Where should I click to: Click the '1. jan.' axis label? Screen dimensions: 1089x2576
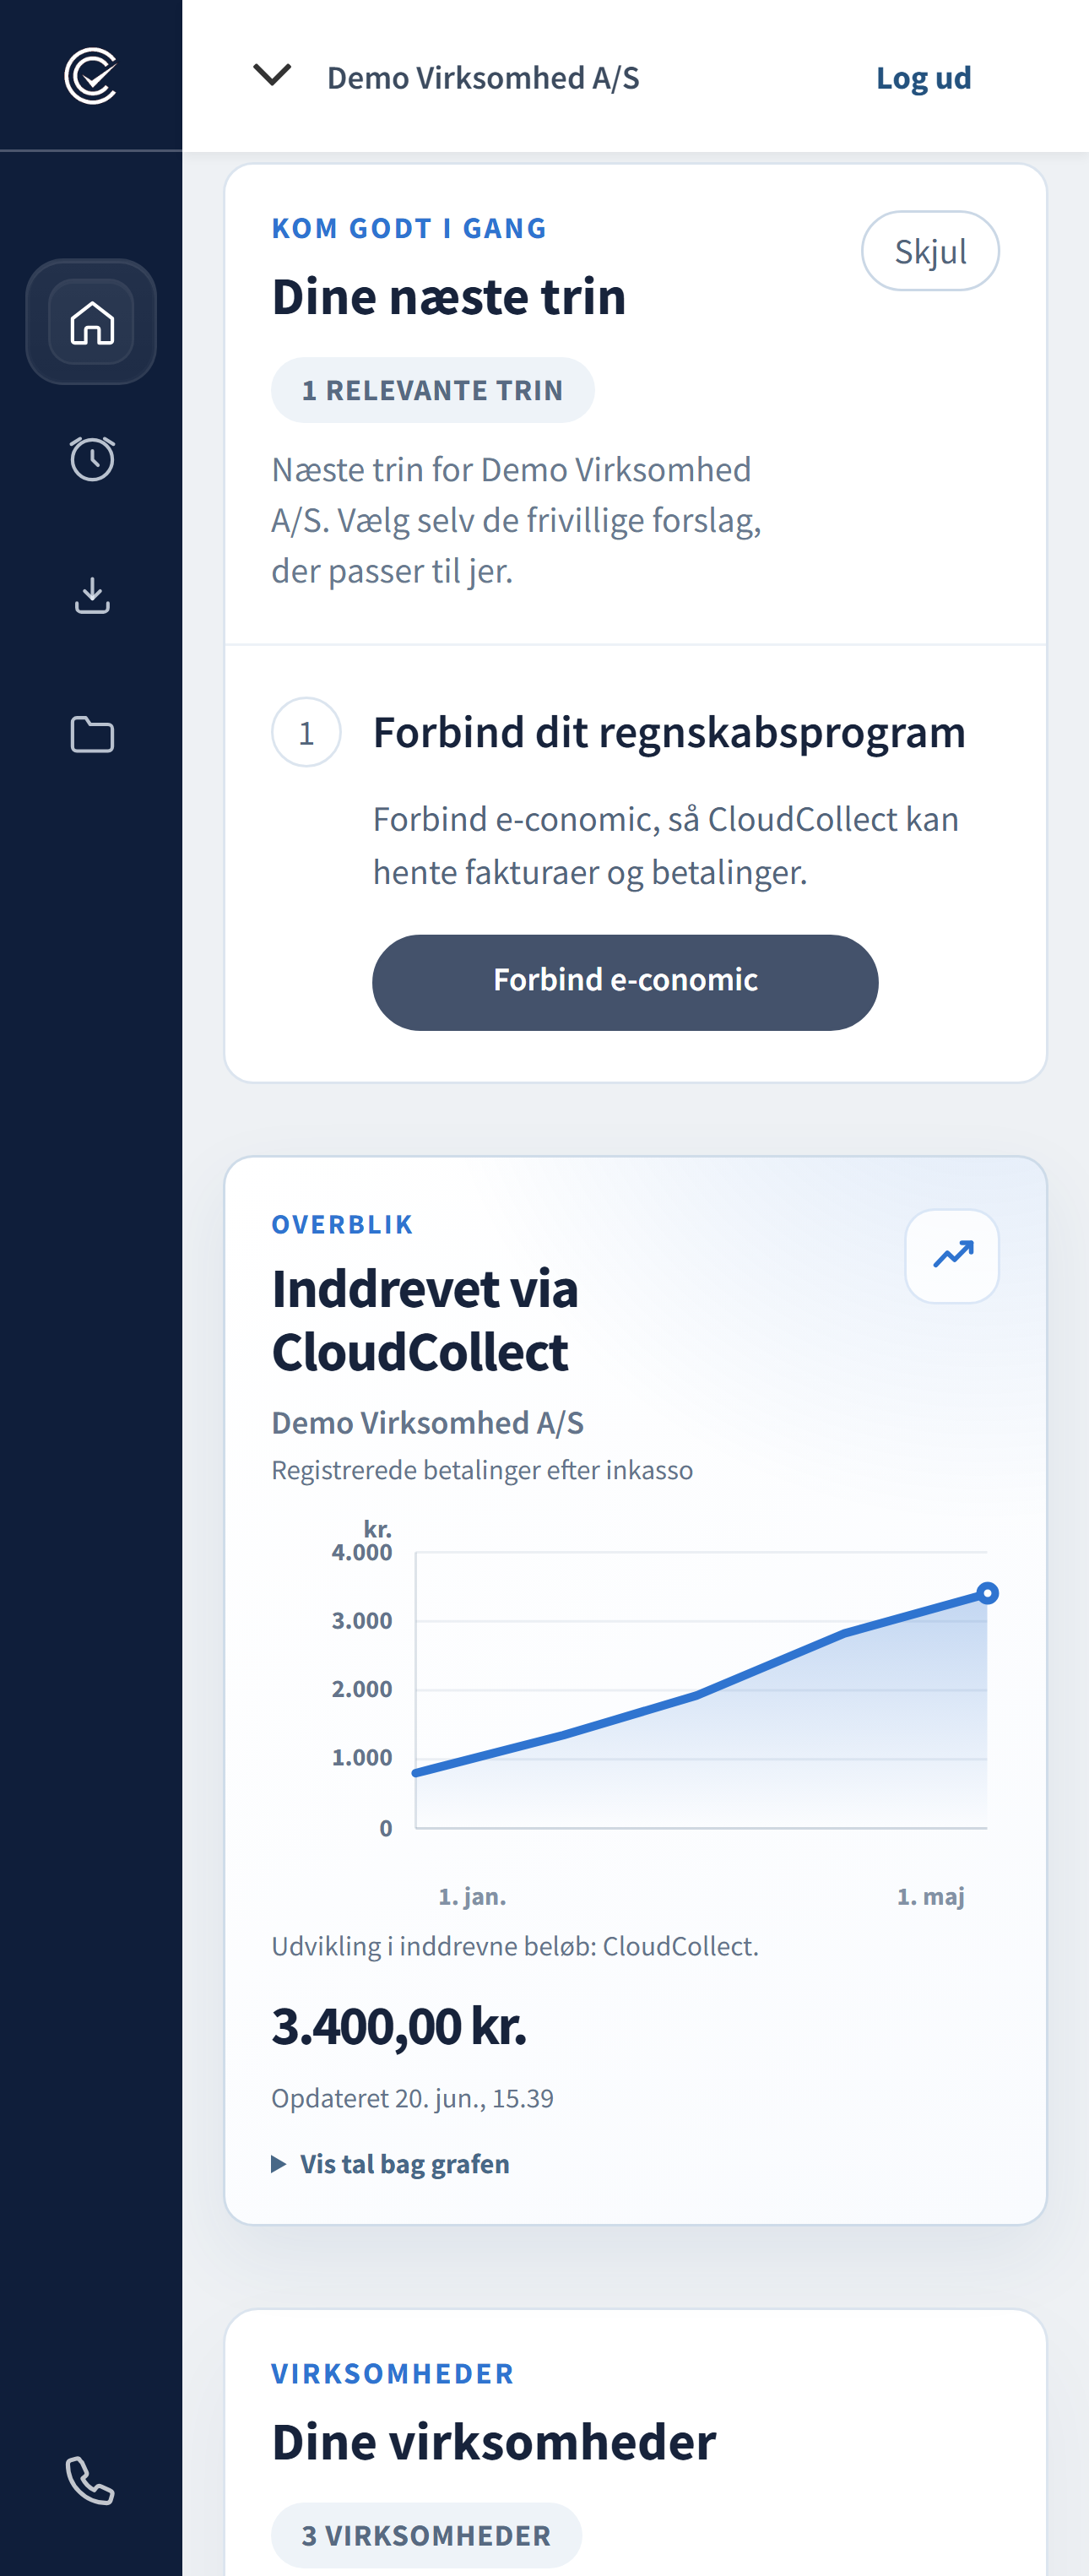pos(472,1896)
